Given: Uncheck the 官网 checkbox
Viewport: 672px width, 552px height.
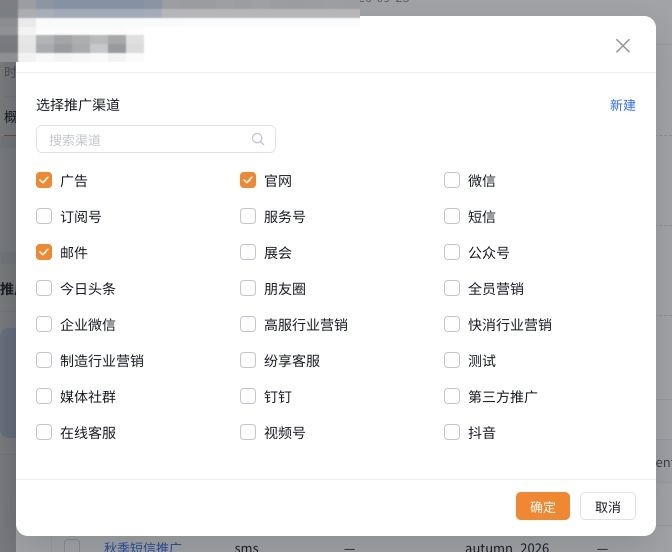Looking at the screenshot, I should [248, 180].
